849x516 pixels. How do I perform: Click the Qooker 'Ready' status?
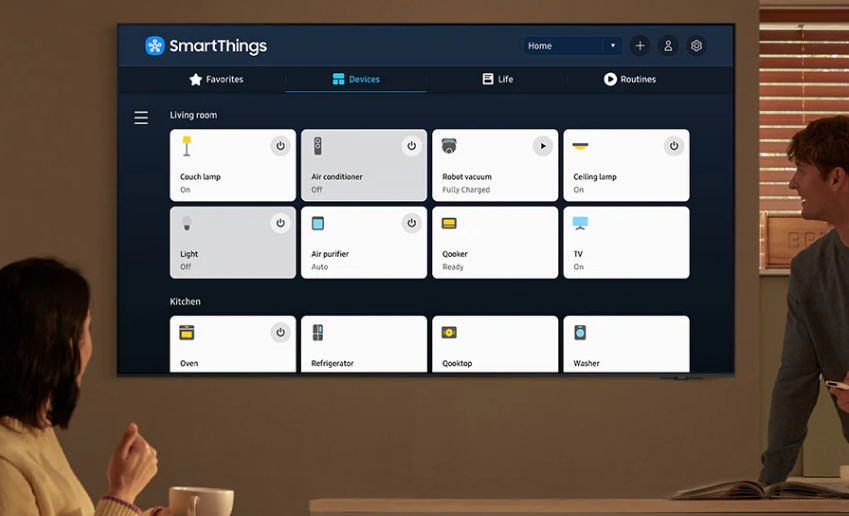(x=453, y=267)
